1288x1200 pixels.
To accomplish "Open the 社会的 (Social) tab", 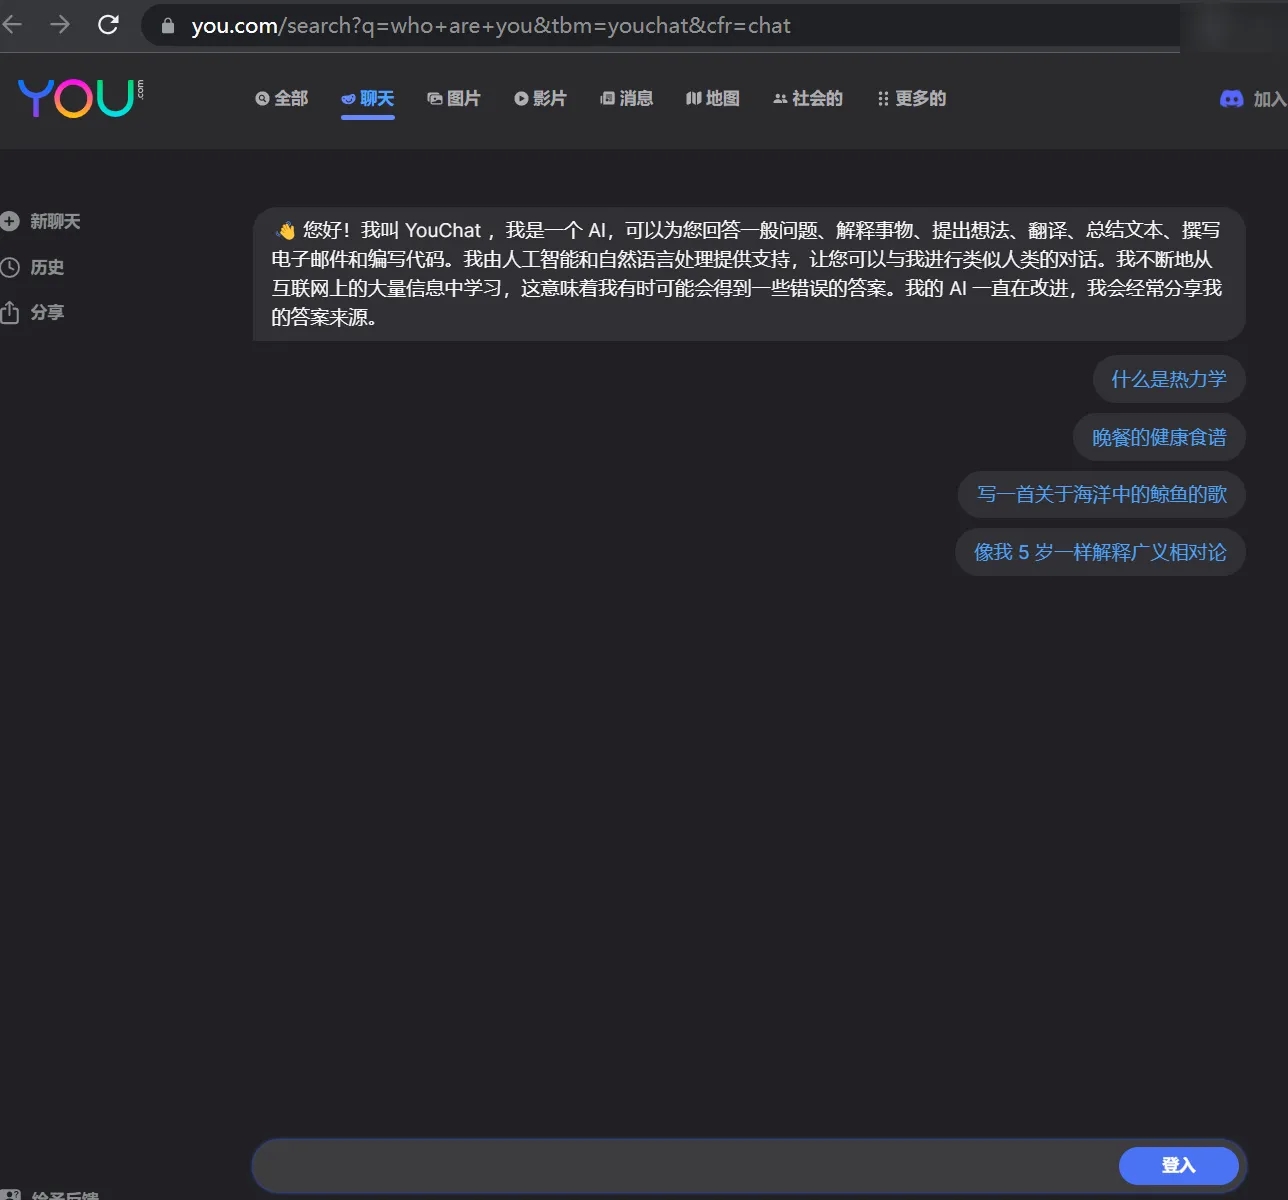I will 808,98.
